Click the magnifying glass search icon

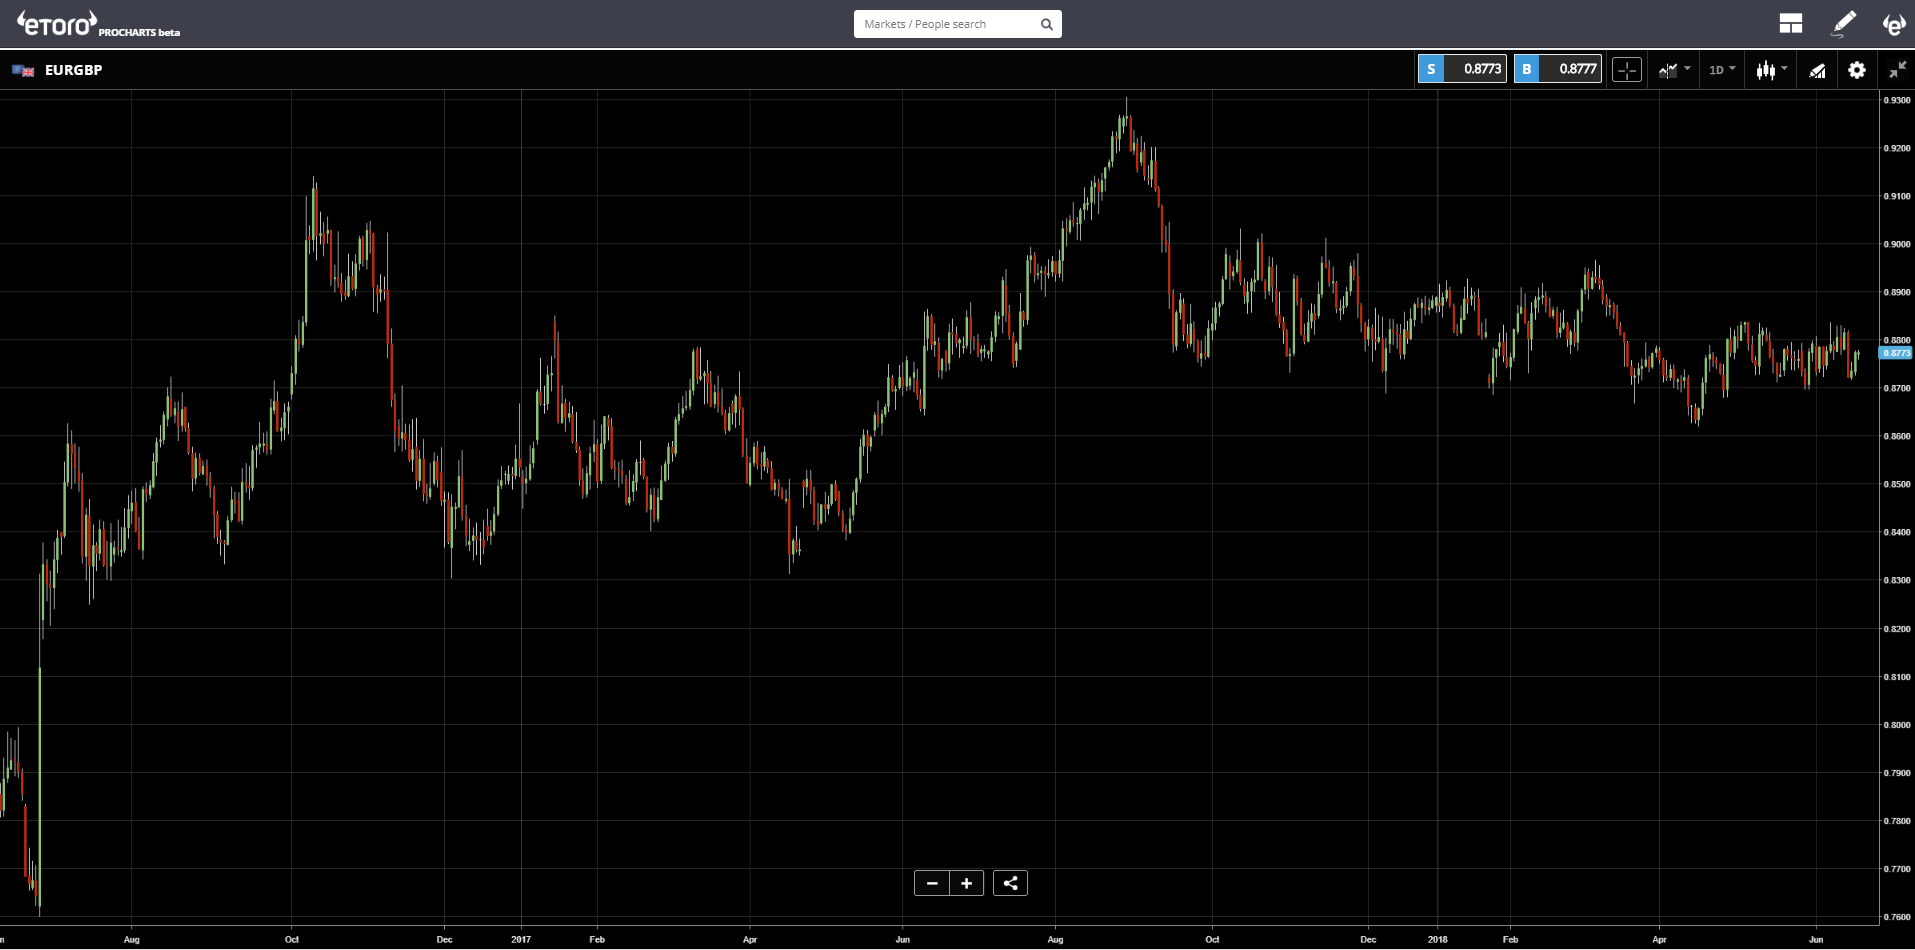(x=1046, y=24)
